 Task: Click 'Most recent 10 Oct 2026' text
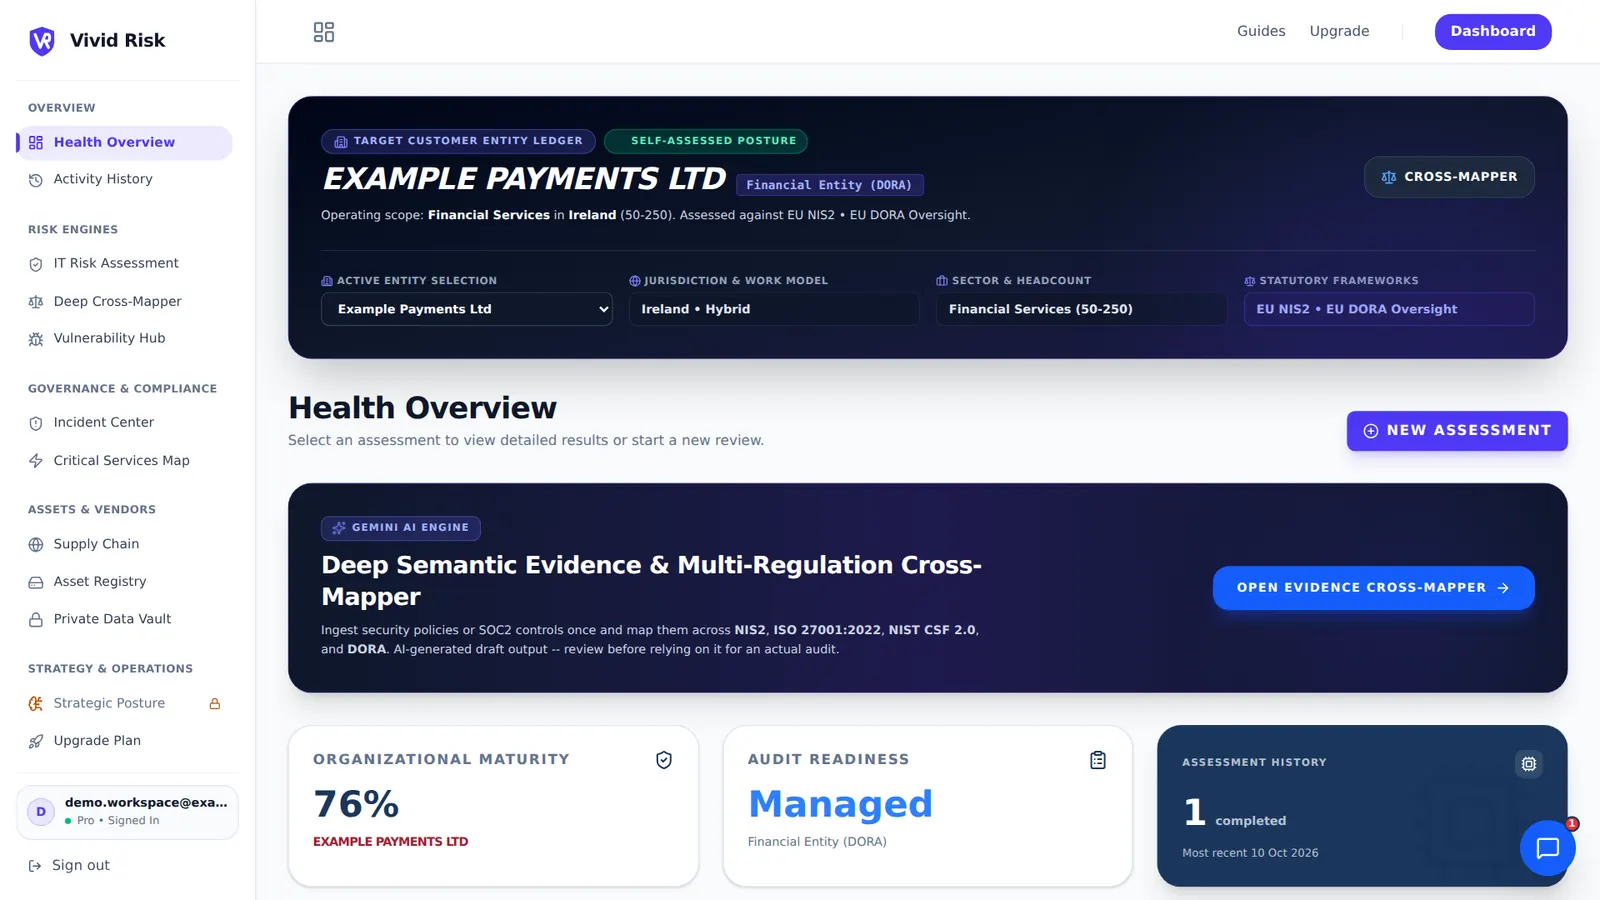(1250, 853)
